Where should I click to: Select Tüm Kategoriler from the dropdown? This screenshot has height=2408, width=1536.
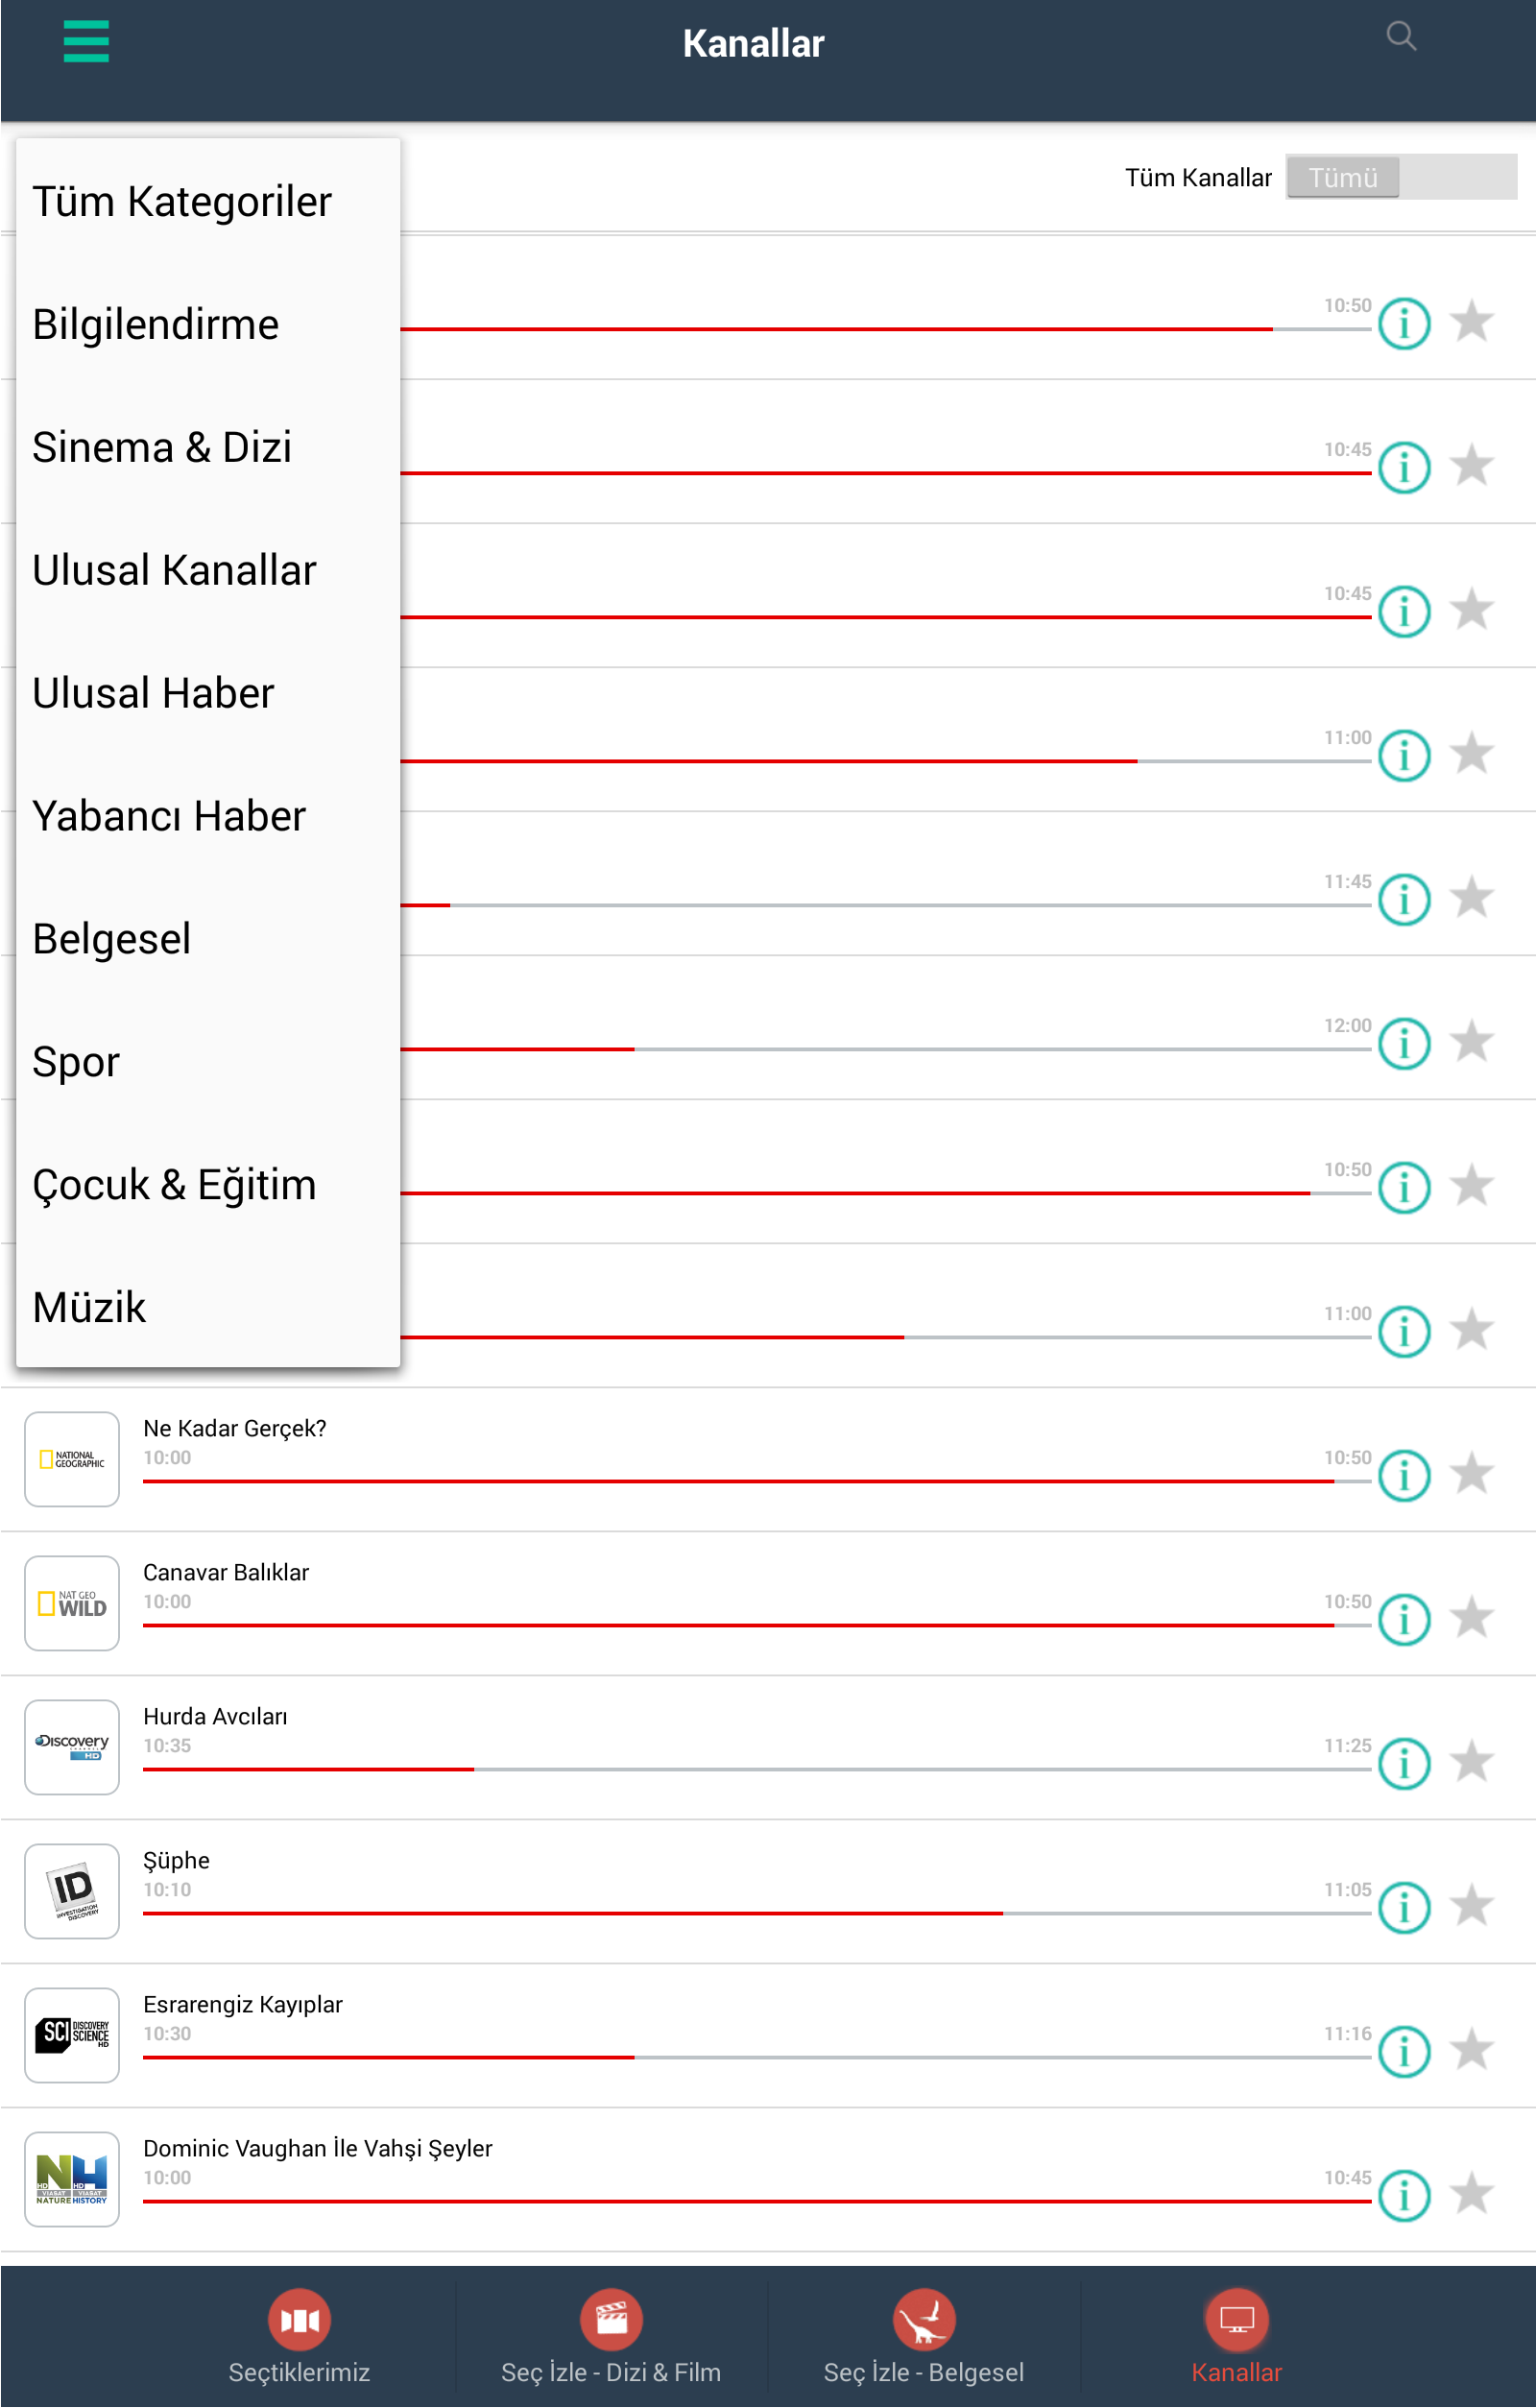(182, 201)
